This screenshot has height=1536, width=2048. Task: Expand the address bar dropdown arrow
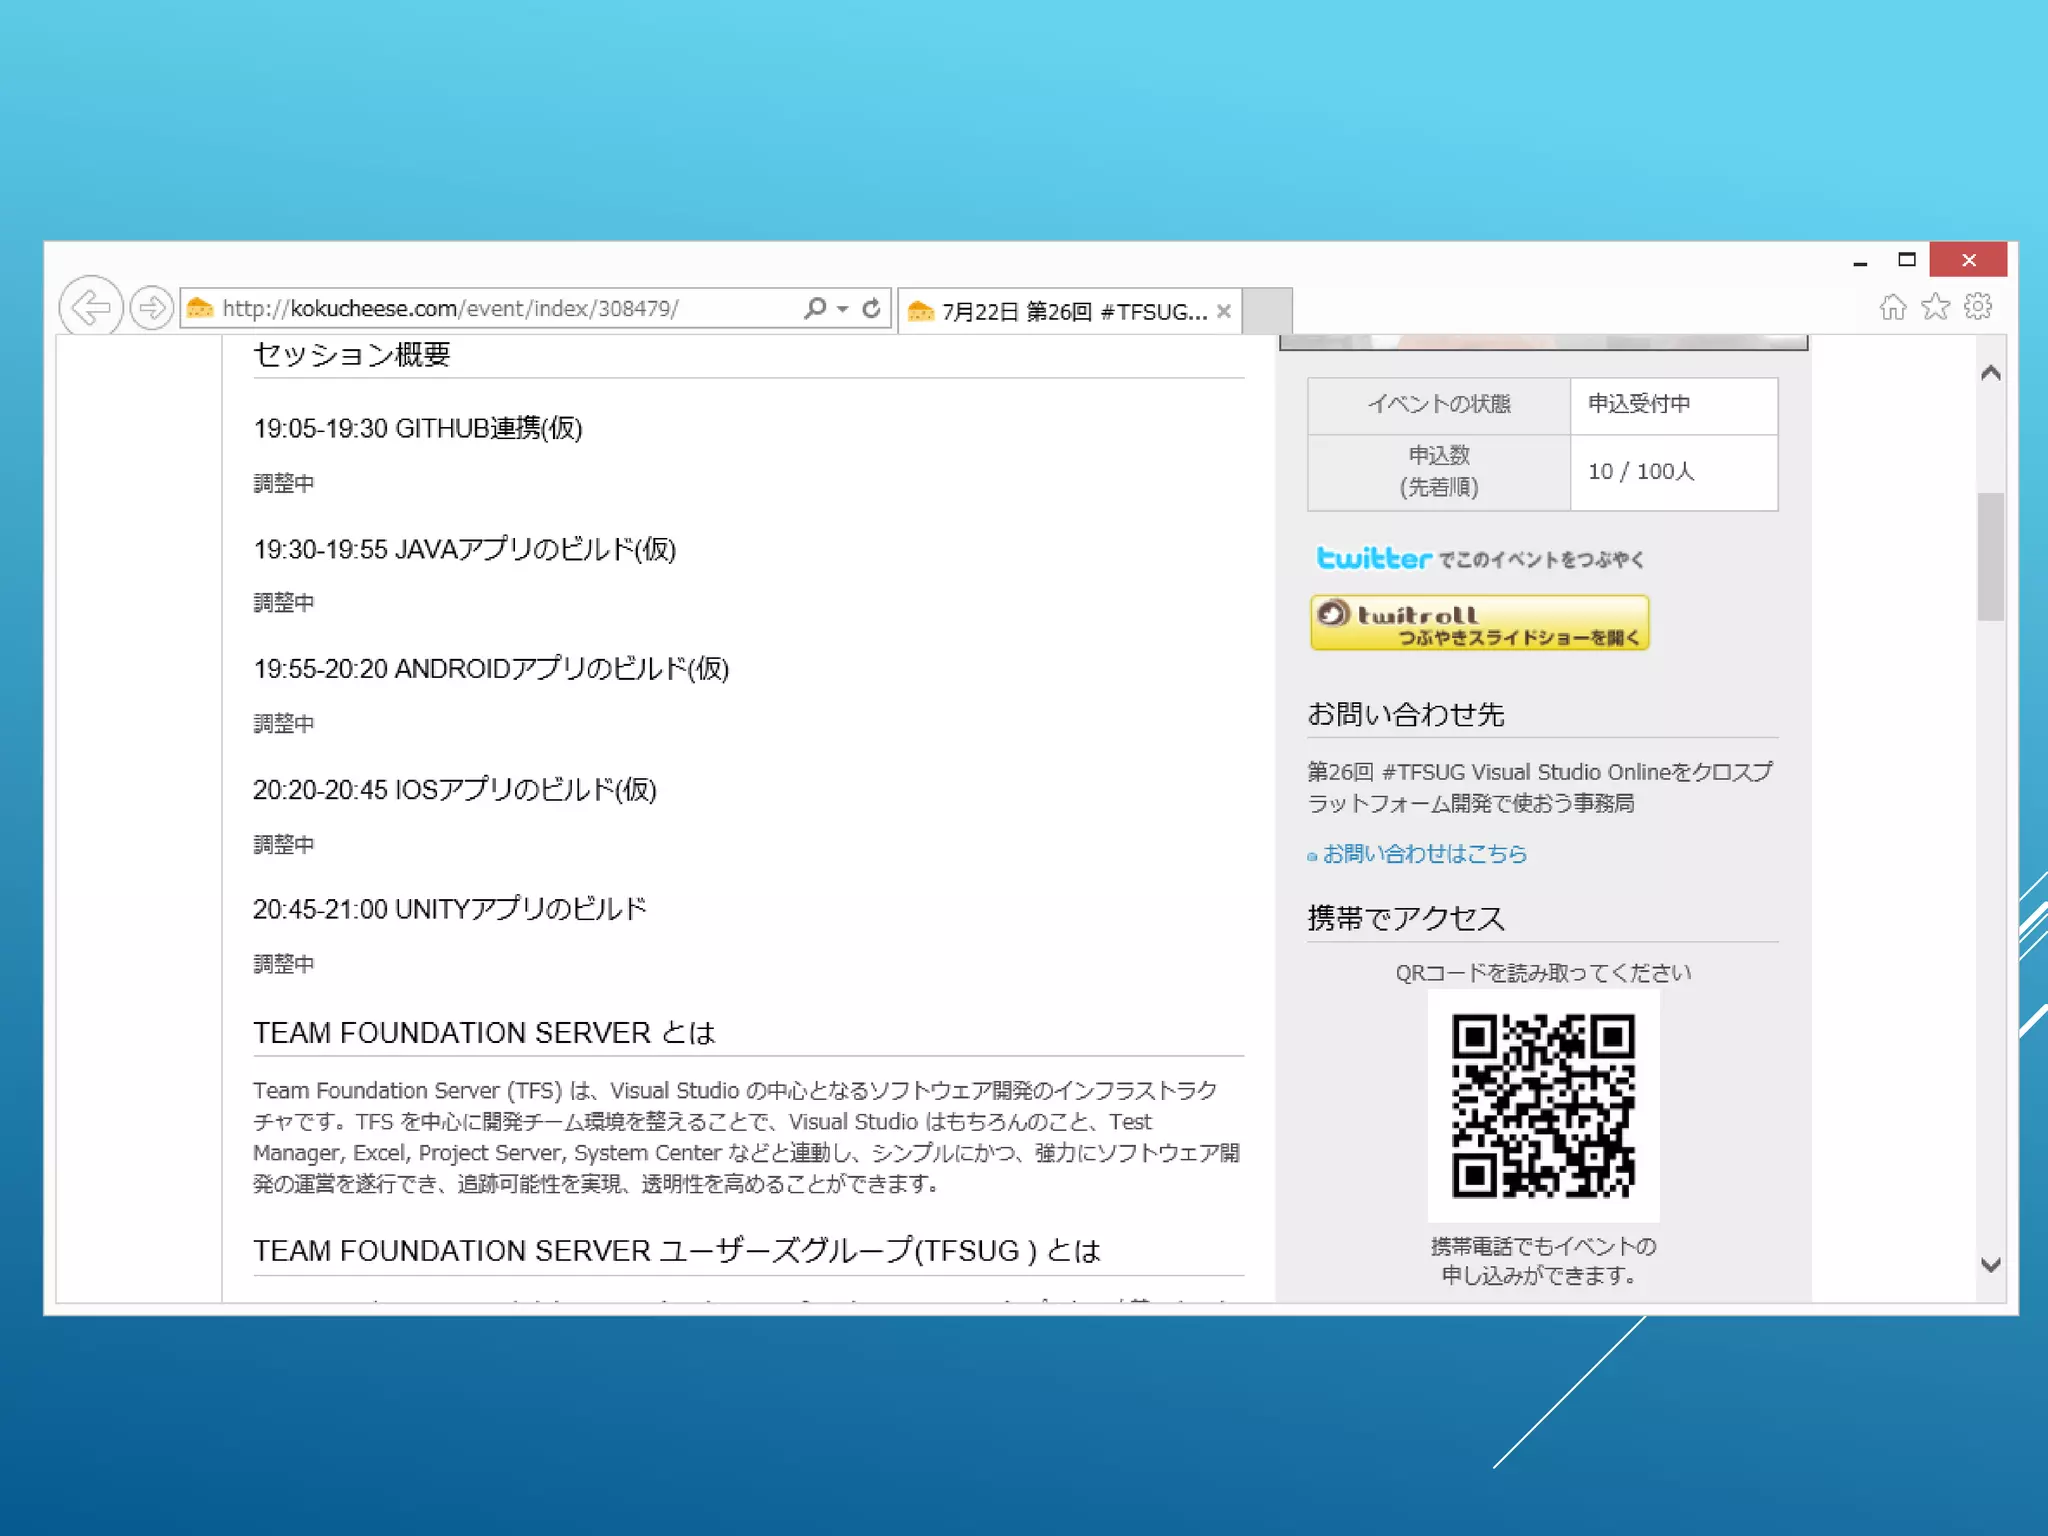point(843,309)
